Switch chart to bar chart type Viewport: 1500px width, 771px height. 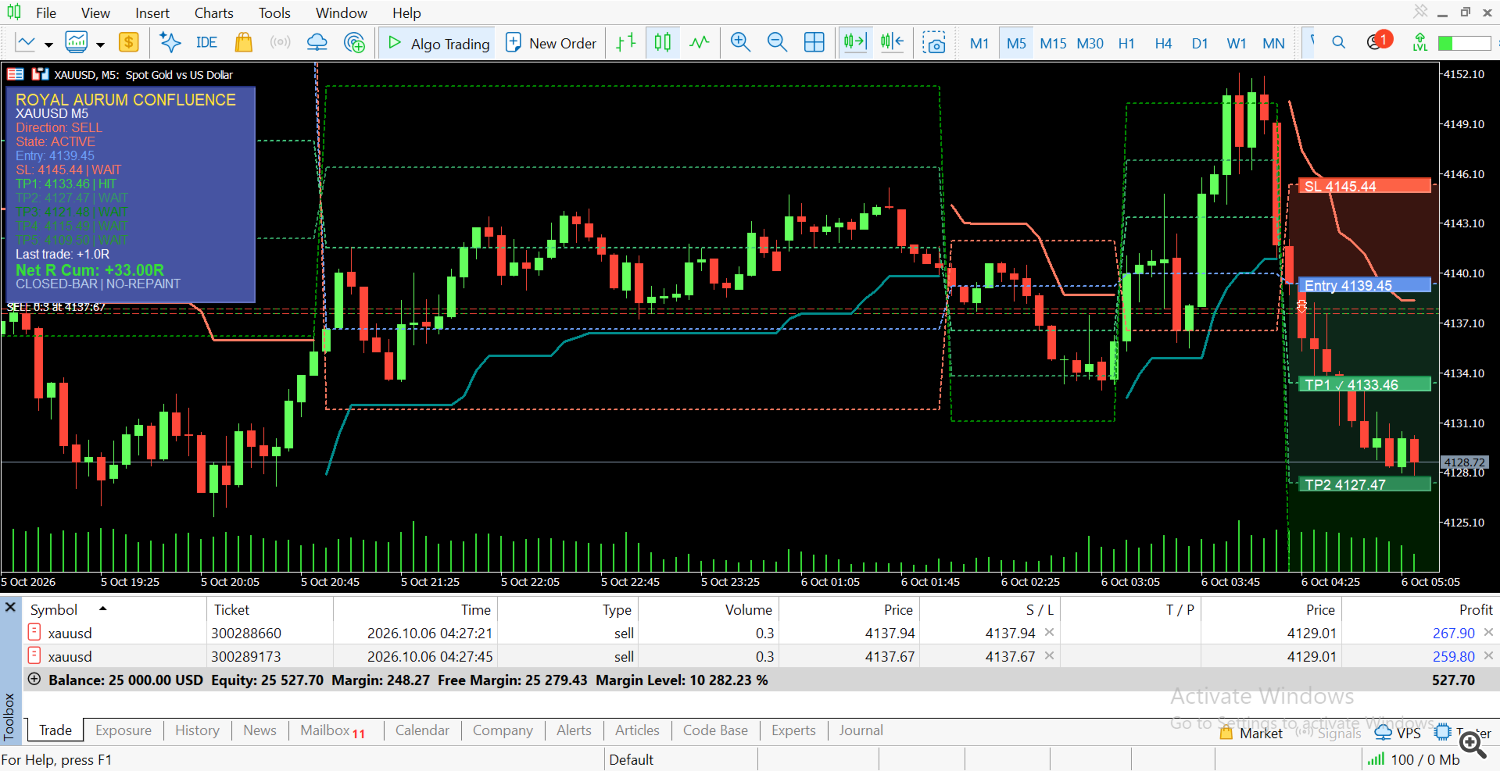(626, 42)
